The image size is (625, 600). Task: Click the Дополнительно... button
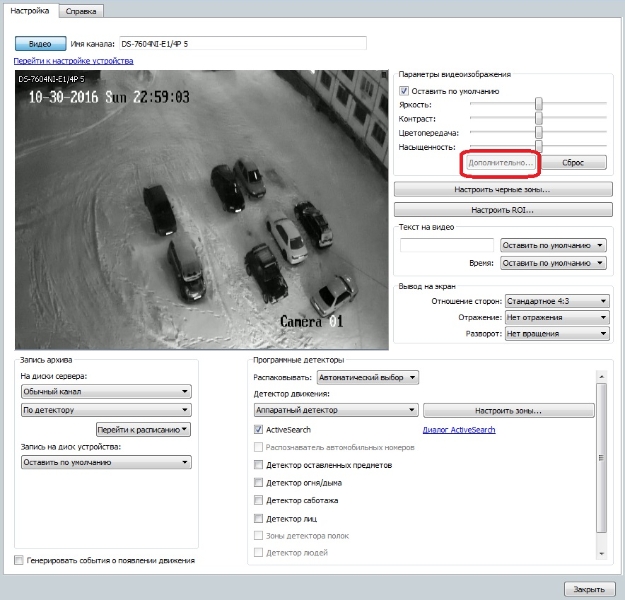(501, 163)
